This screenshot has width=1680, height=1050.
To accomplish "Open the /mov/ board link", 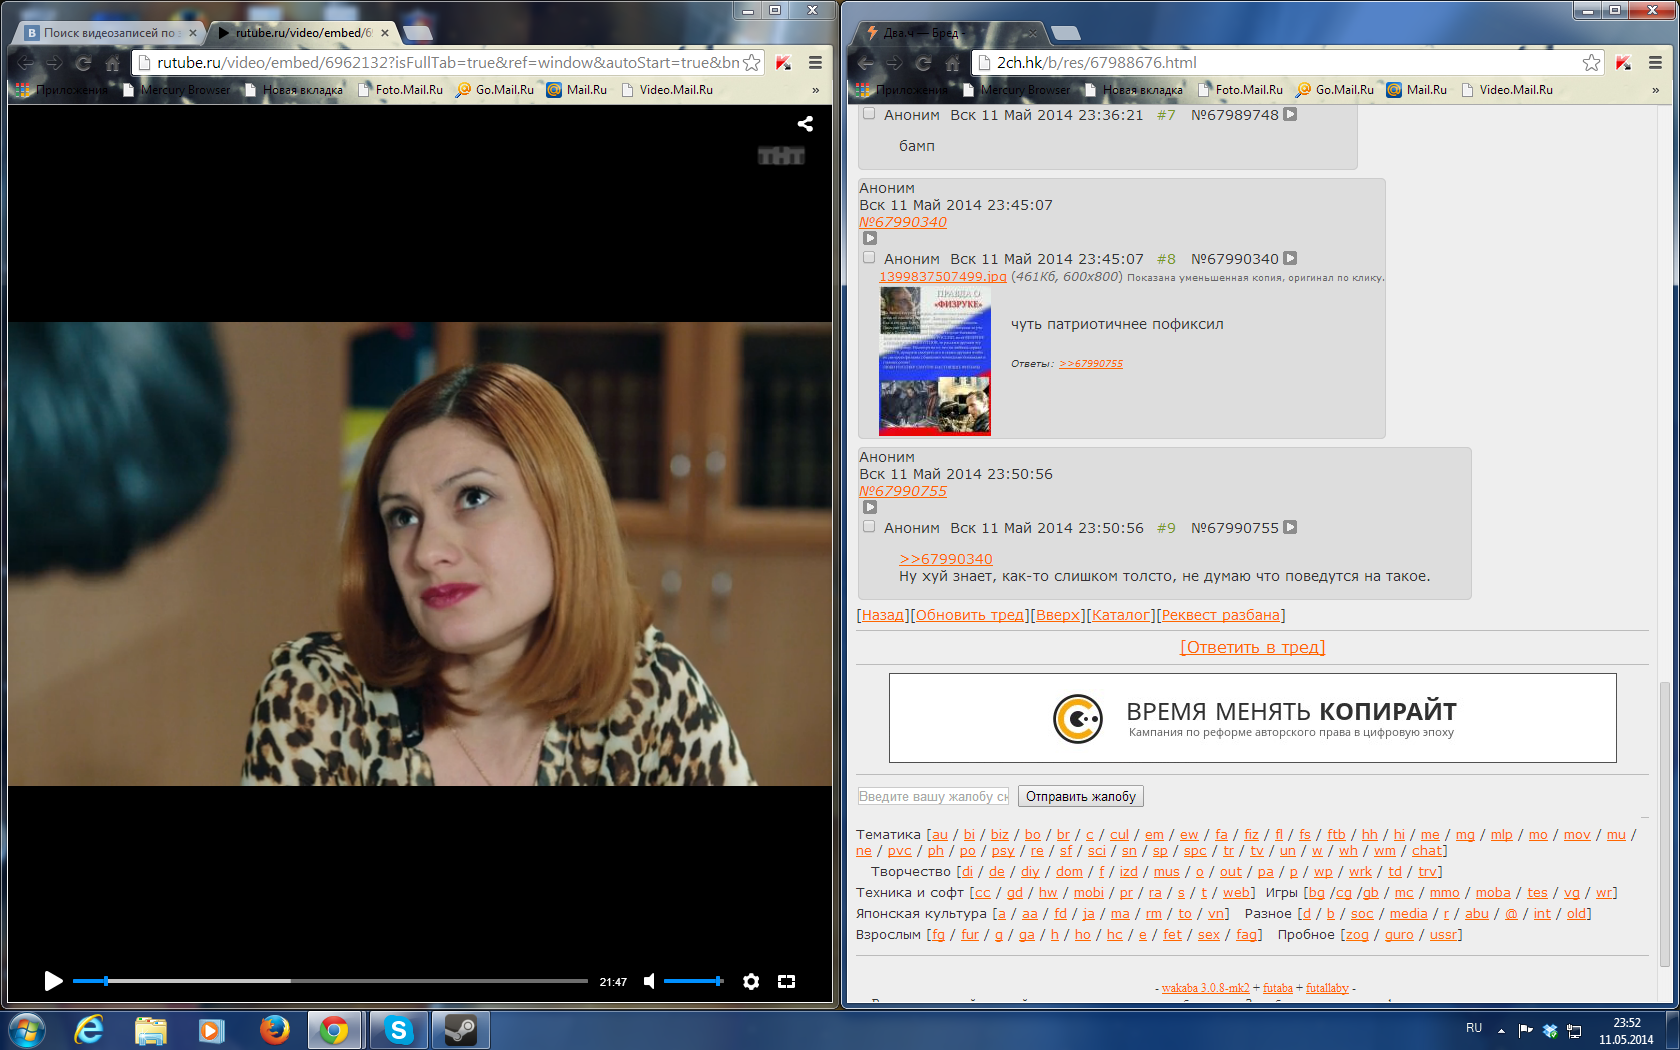I will tap(1577, 835).
